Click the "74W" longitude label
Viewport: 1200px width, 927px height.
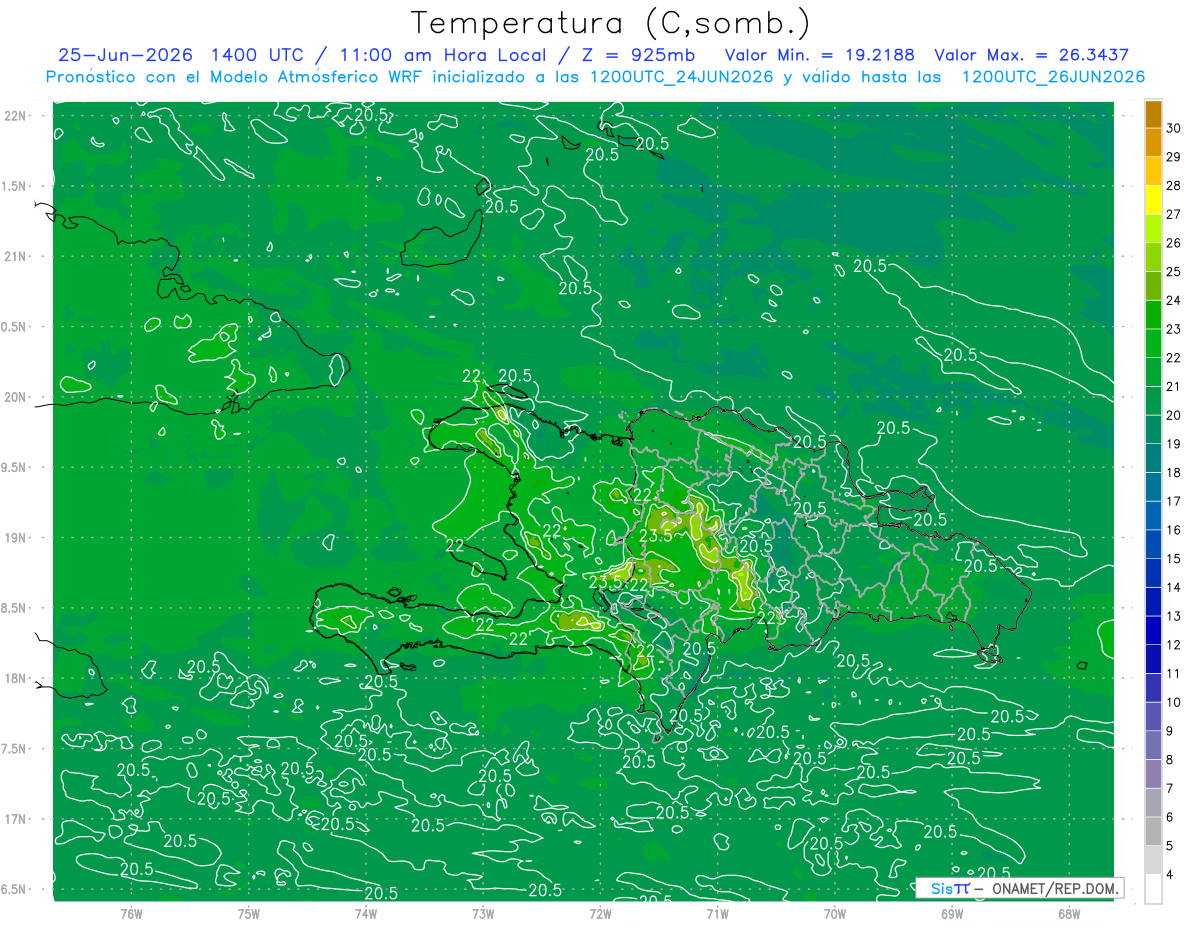[x=365, y=914]
